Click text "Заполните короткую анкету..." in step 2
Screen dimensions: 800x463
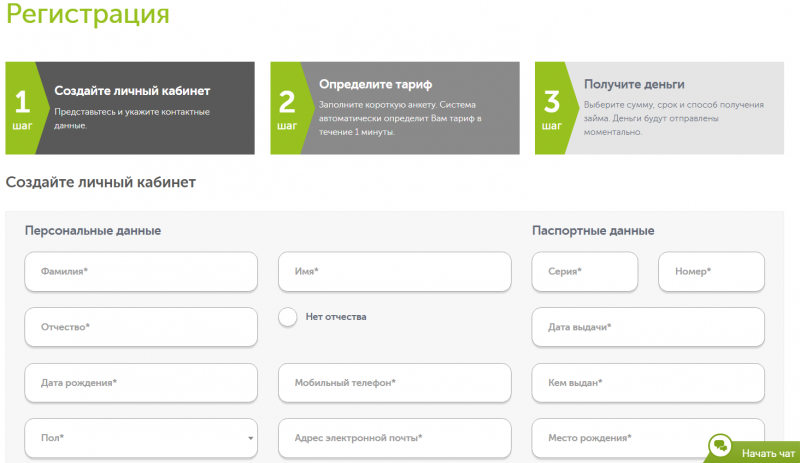400,118
